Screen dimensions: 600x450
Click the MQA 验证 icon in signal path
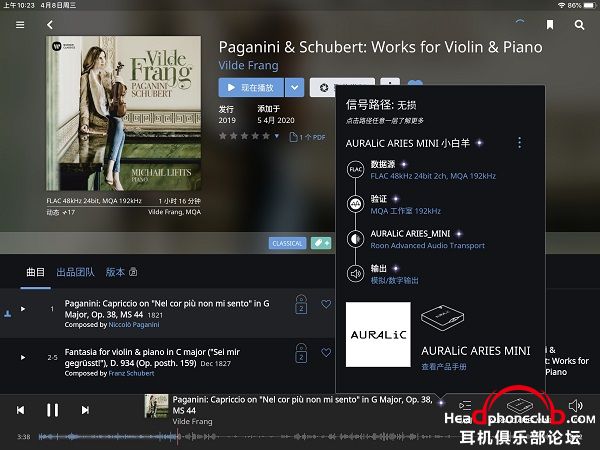[355, 204]
